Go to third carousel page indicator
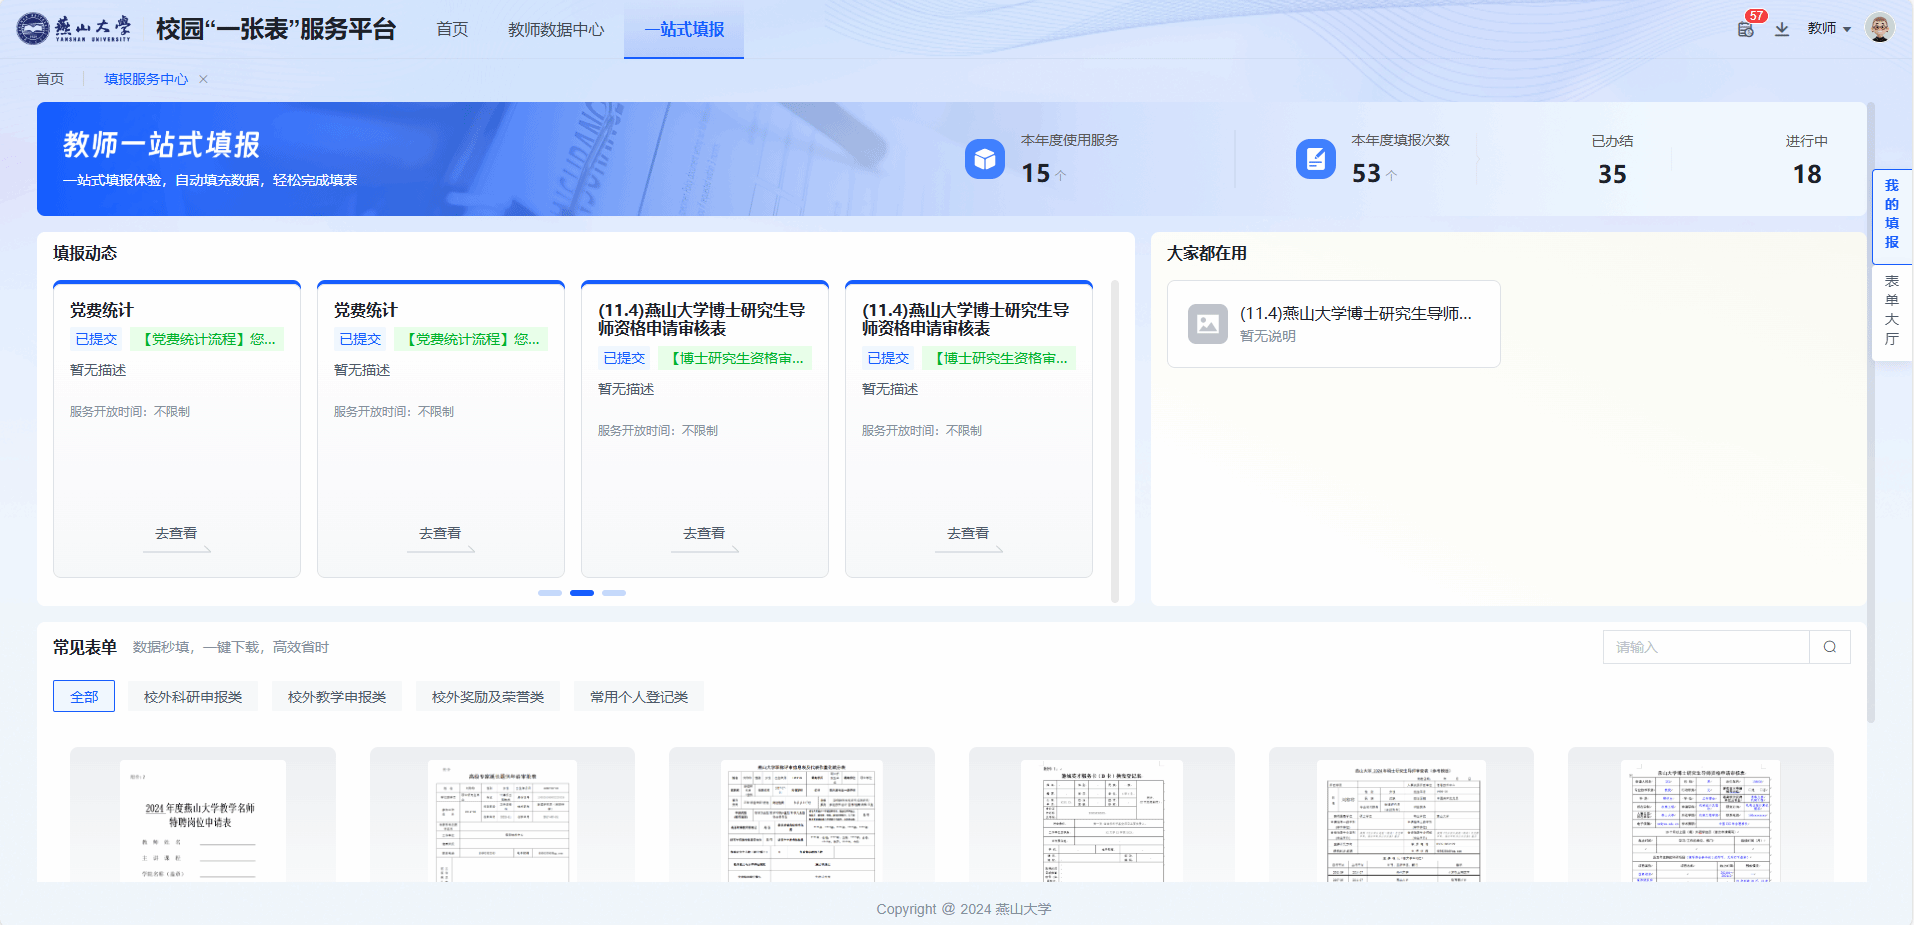 click(614, 593)
